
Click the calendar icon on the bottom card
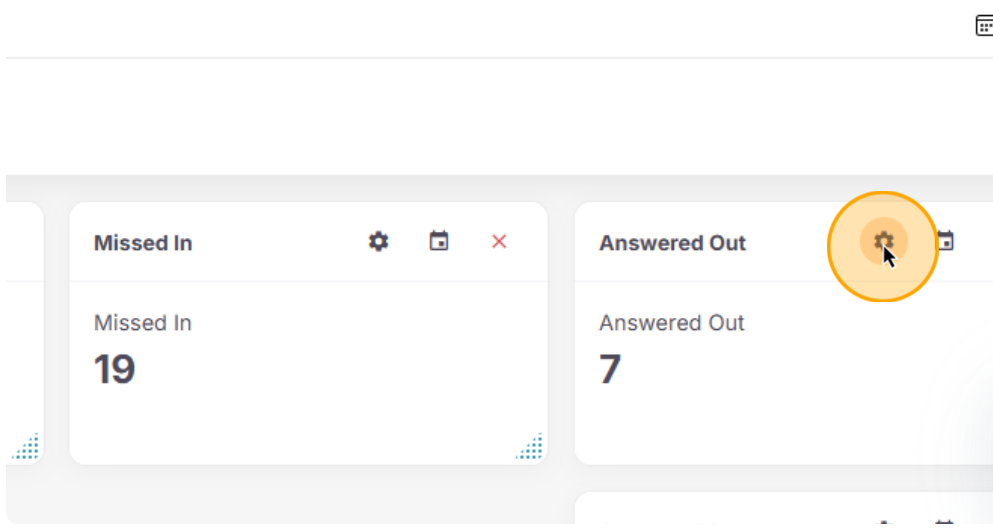click(945, 522)
